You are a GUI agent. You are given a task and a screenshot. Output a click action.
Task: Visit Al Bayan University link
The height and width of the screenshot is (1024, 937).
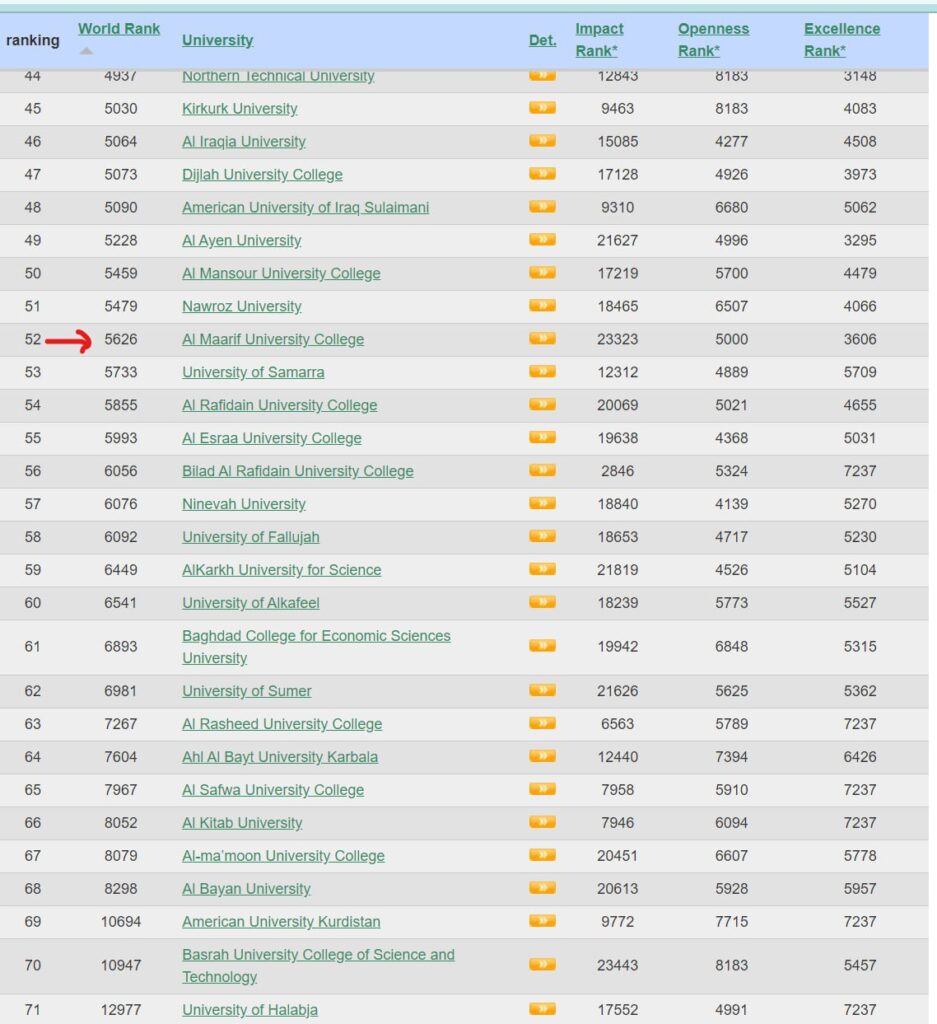(246, 889)
